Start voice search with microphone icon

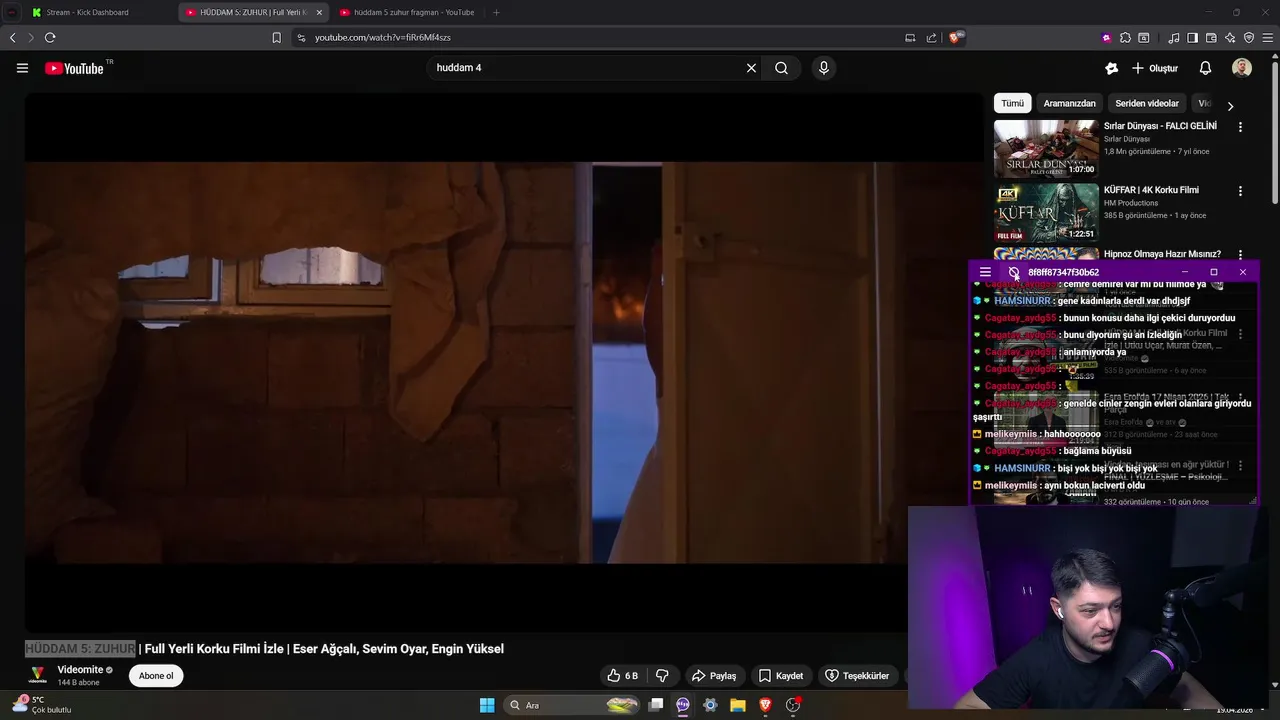[824, 68]
